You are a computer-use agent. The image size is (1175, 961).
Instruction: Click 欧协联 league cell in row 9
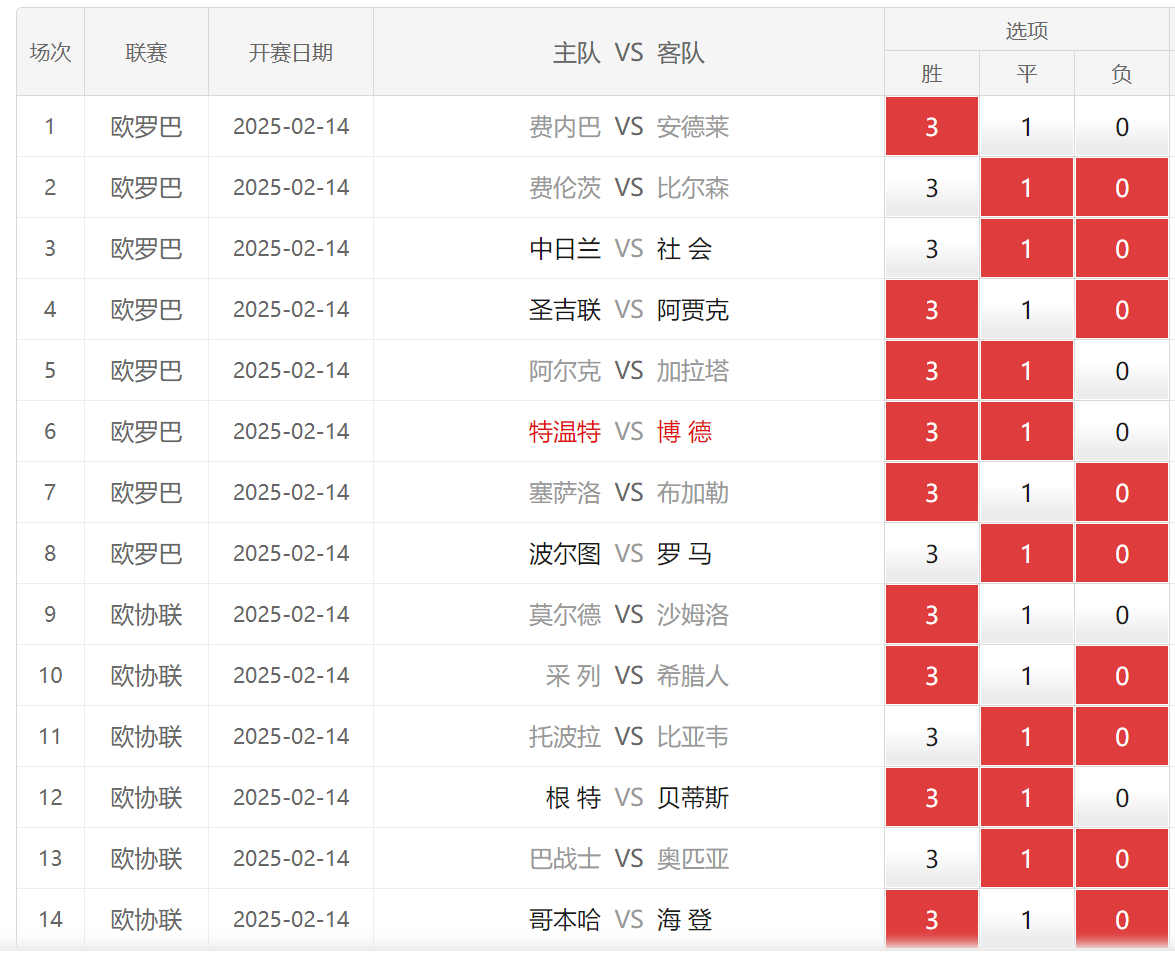tap(146, 615)
